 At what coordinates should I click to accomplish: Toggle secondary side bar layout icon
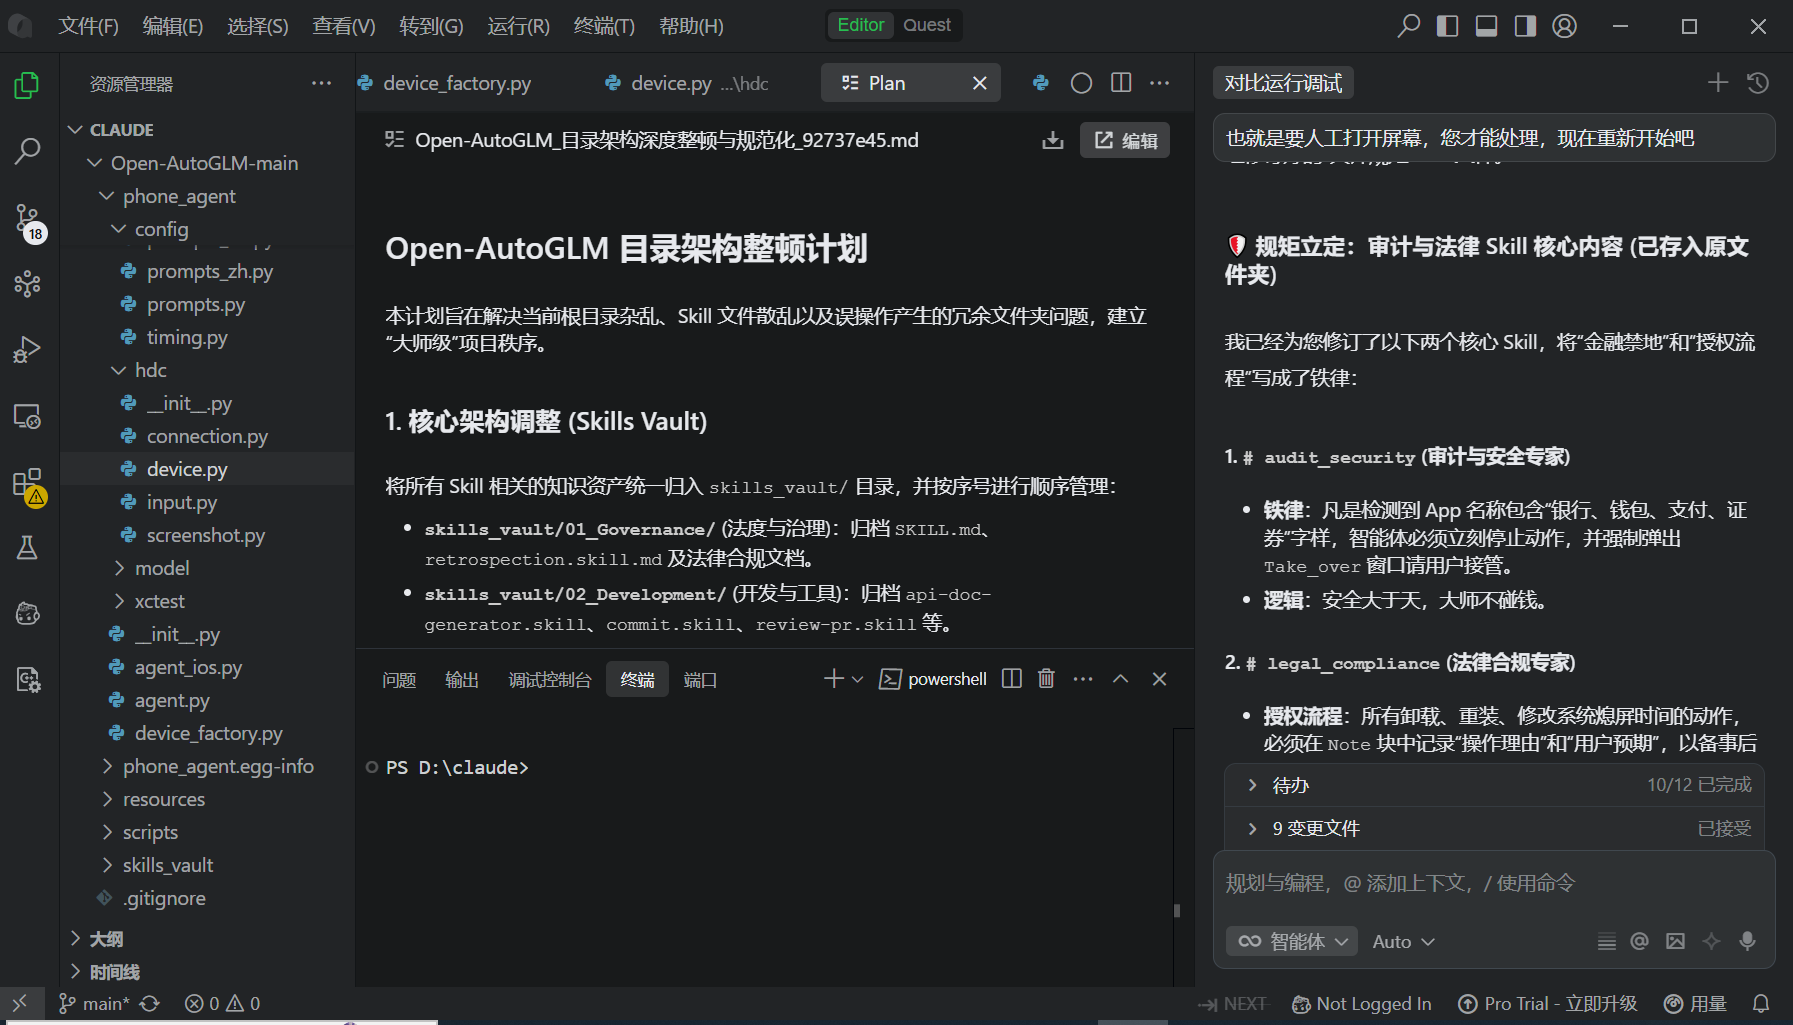[x=1525, y=26]
